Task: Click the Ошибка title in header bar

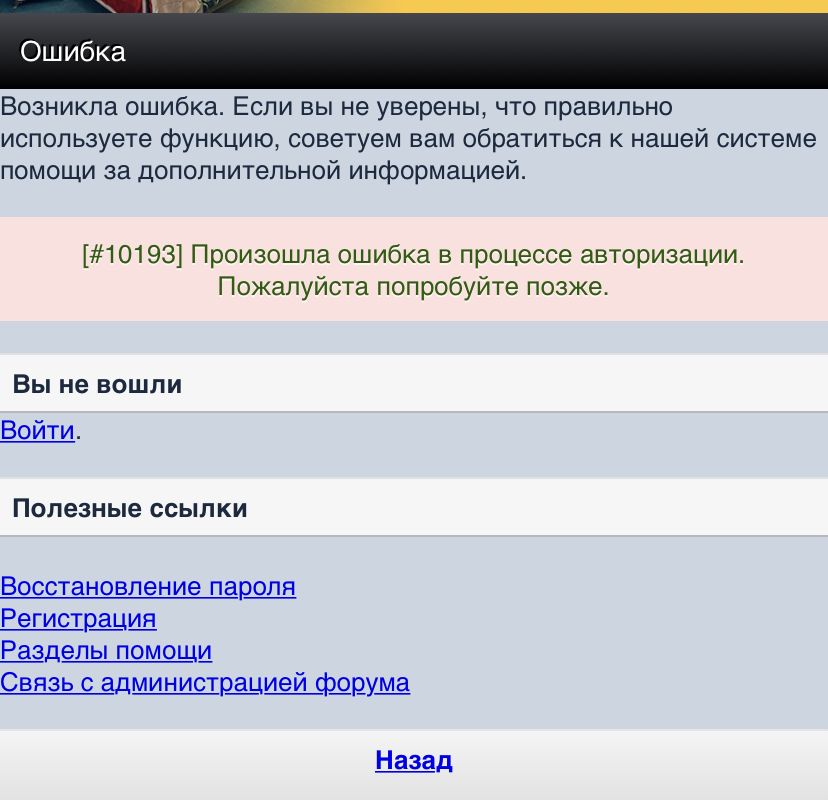Action: coord(73,52)
